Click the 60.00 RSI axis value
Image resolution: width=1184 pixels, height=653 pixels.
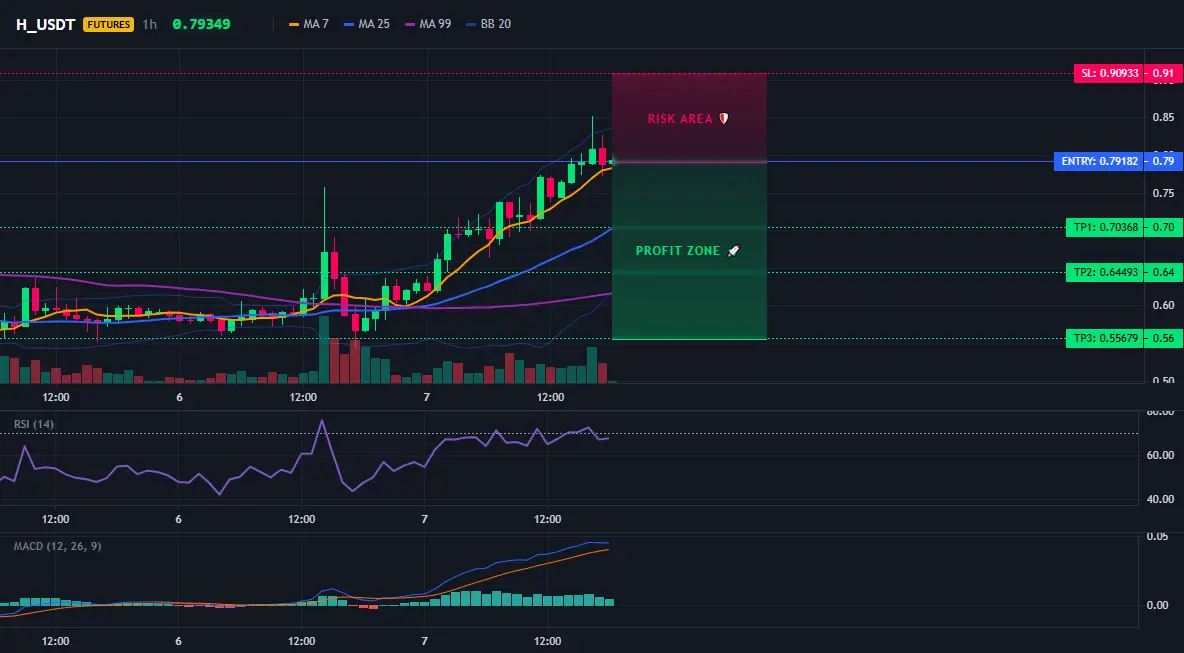1161,455
